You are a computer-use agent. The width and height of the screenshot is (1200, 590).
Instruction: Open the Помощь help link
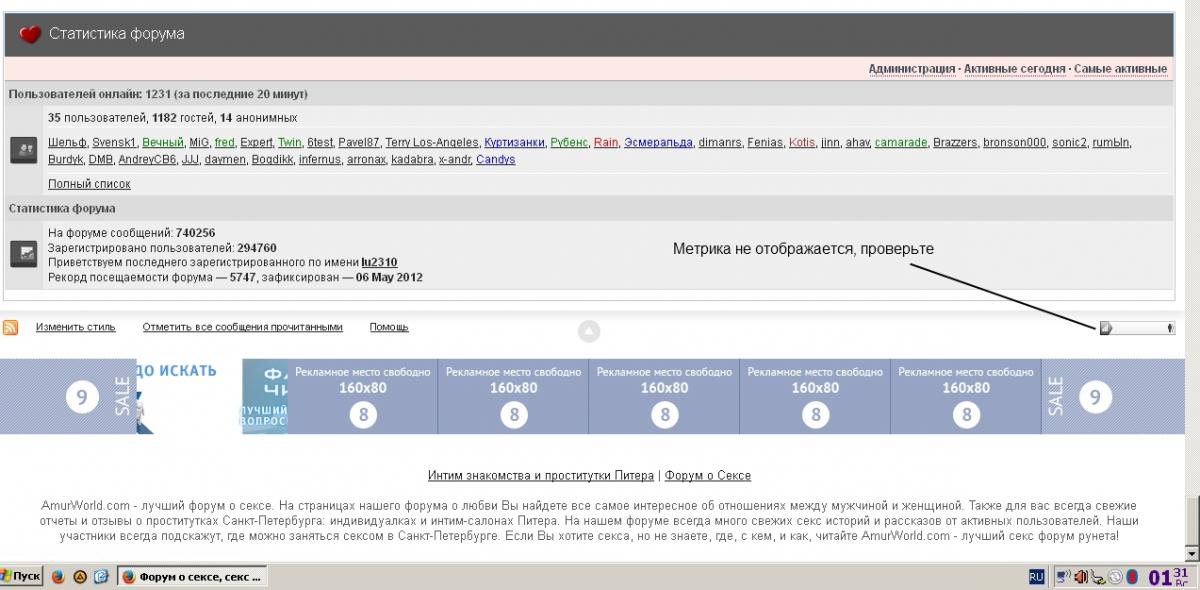tap(389, 327)
